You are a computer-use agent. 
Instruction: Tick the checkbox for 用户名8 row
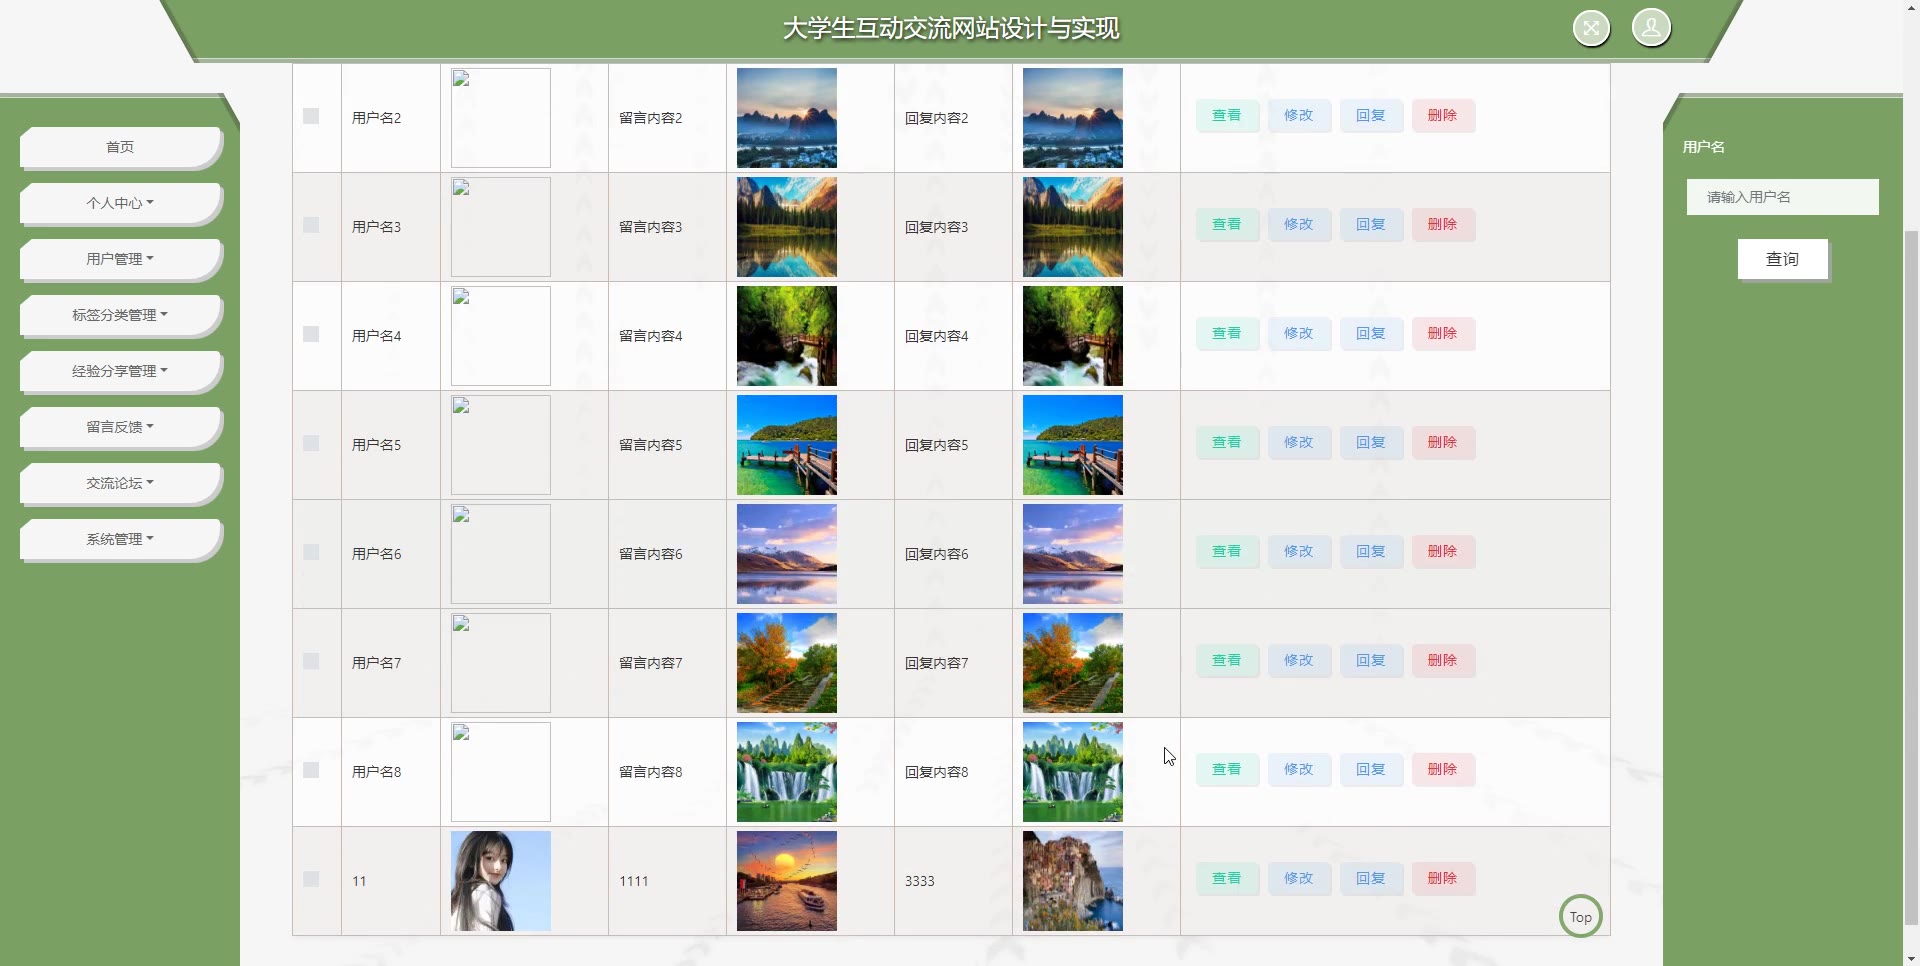311,770
